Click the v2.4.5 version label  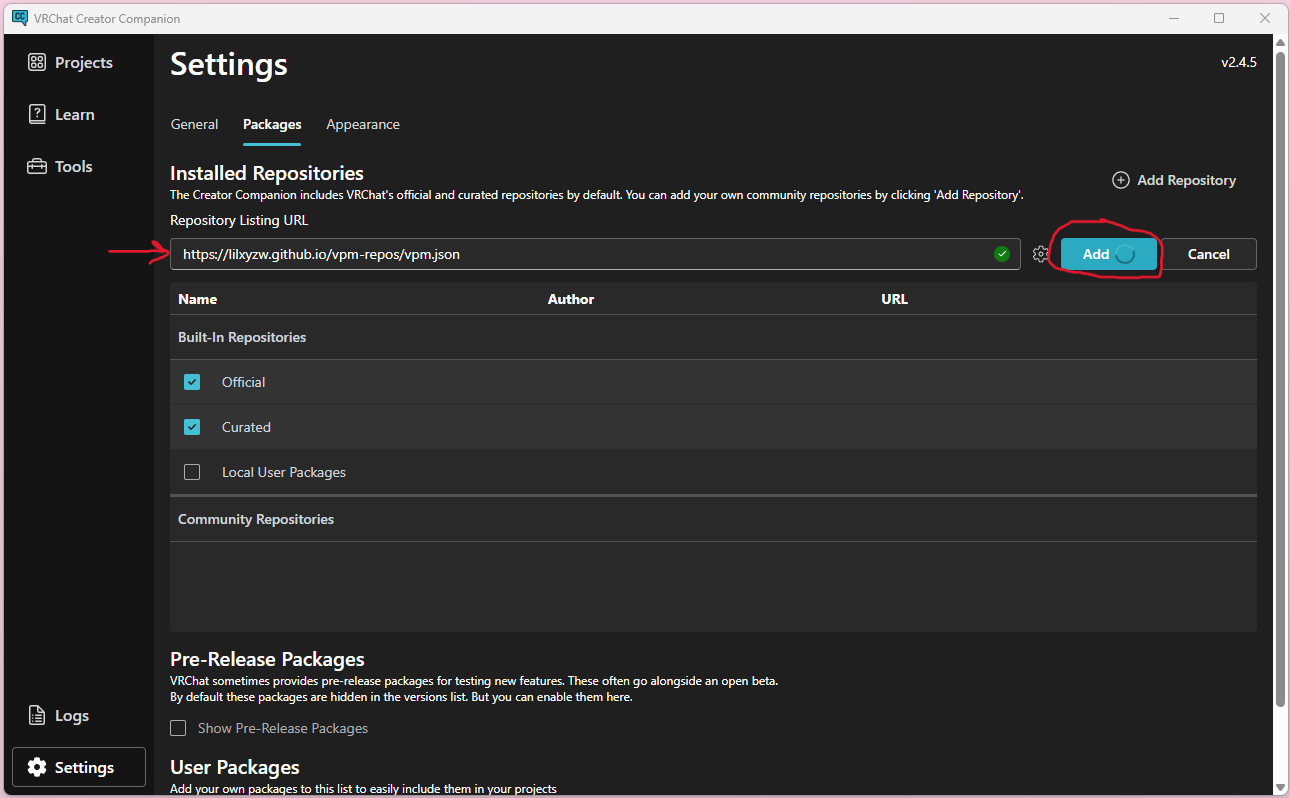click(1238, 62)
